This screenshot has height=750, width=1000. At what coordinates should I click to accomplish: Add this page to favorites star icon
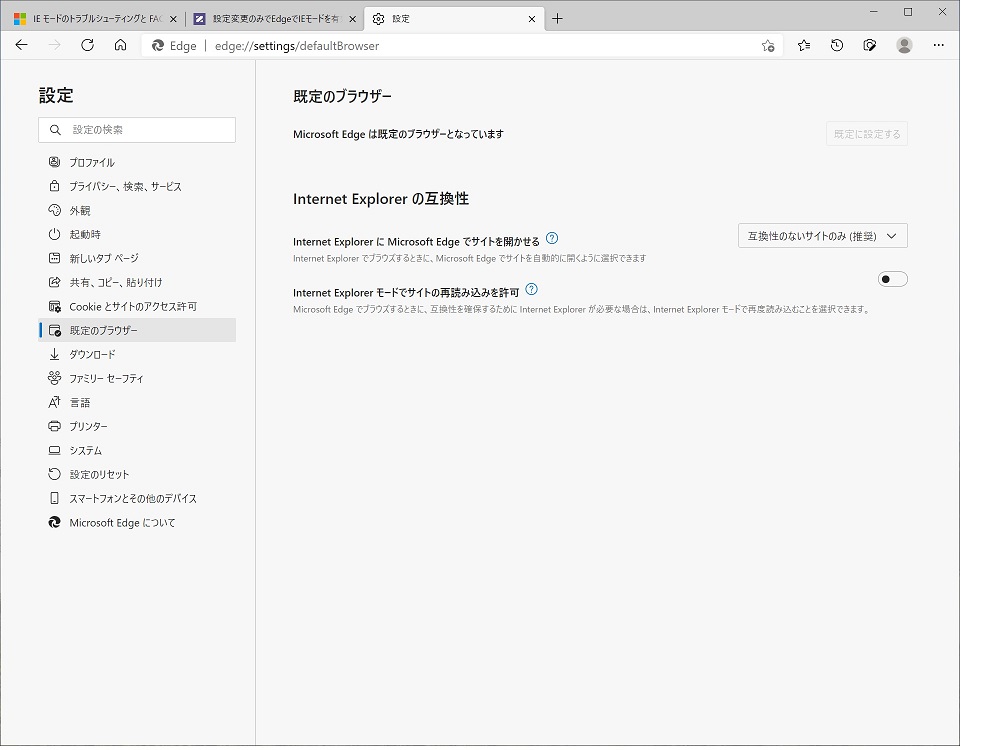[768, 46]
